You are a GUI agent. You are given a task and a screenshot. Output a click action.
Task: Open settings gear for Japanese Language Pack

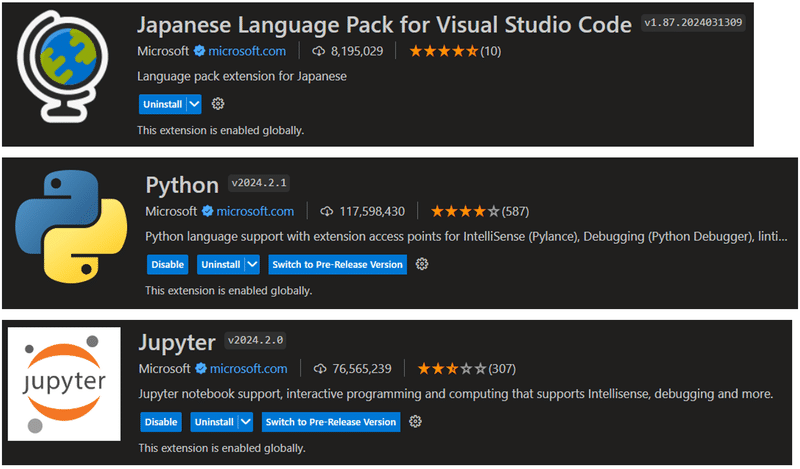218,104
